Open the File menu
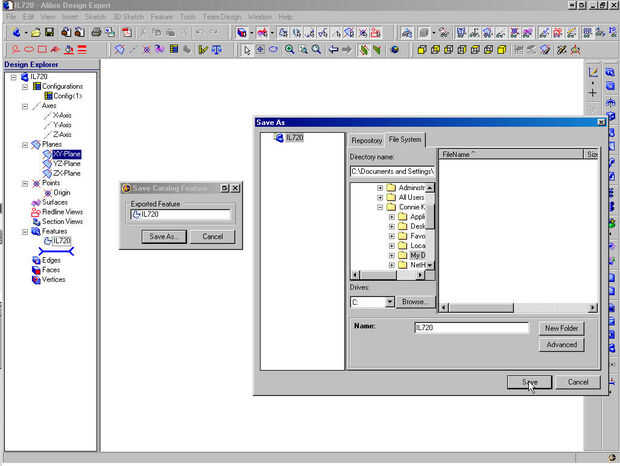 click(11, 17)
